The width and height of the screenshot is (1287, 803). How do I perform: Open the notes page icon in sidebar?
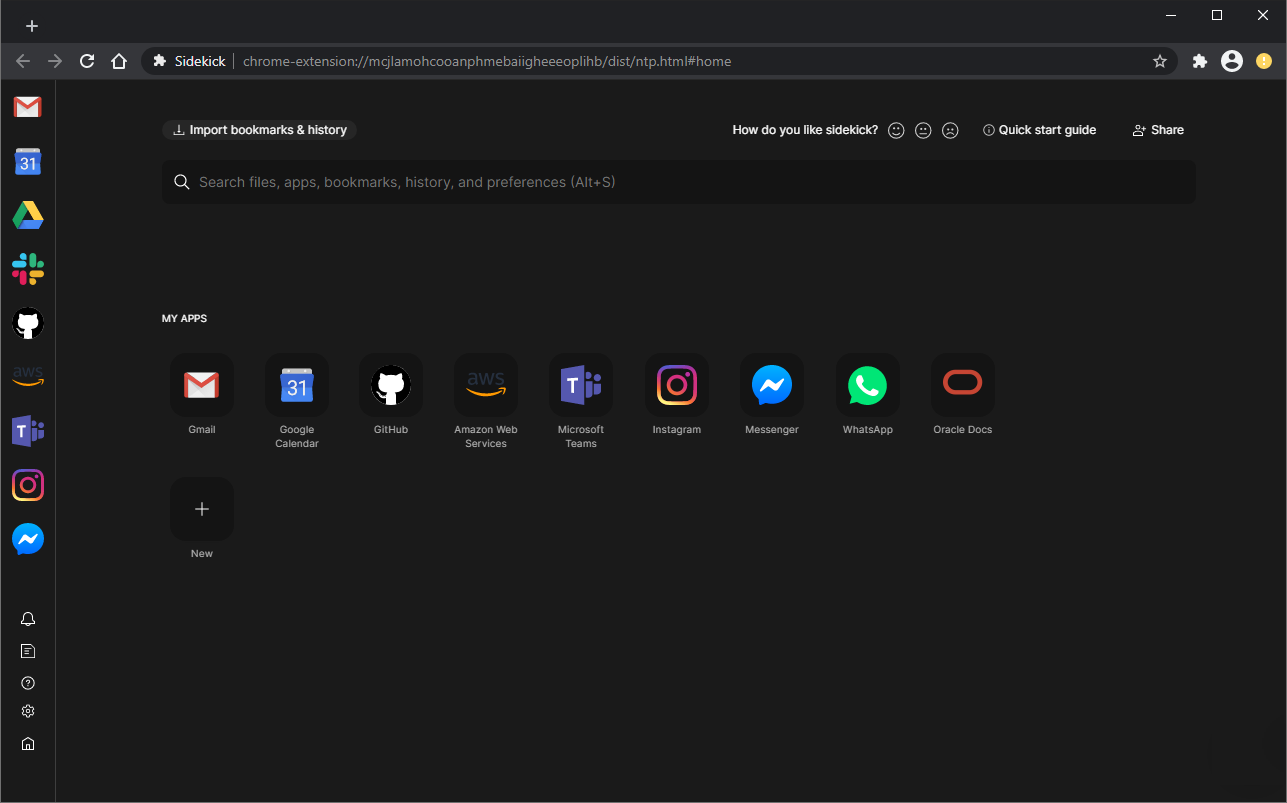[x=28, y=651]
